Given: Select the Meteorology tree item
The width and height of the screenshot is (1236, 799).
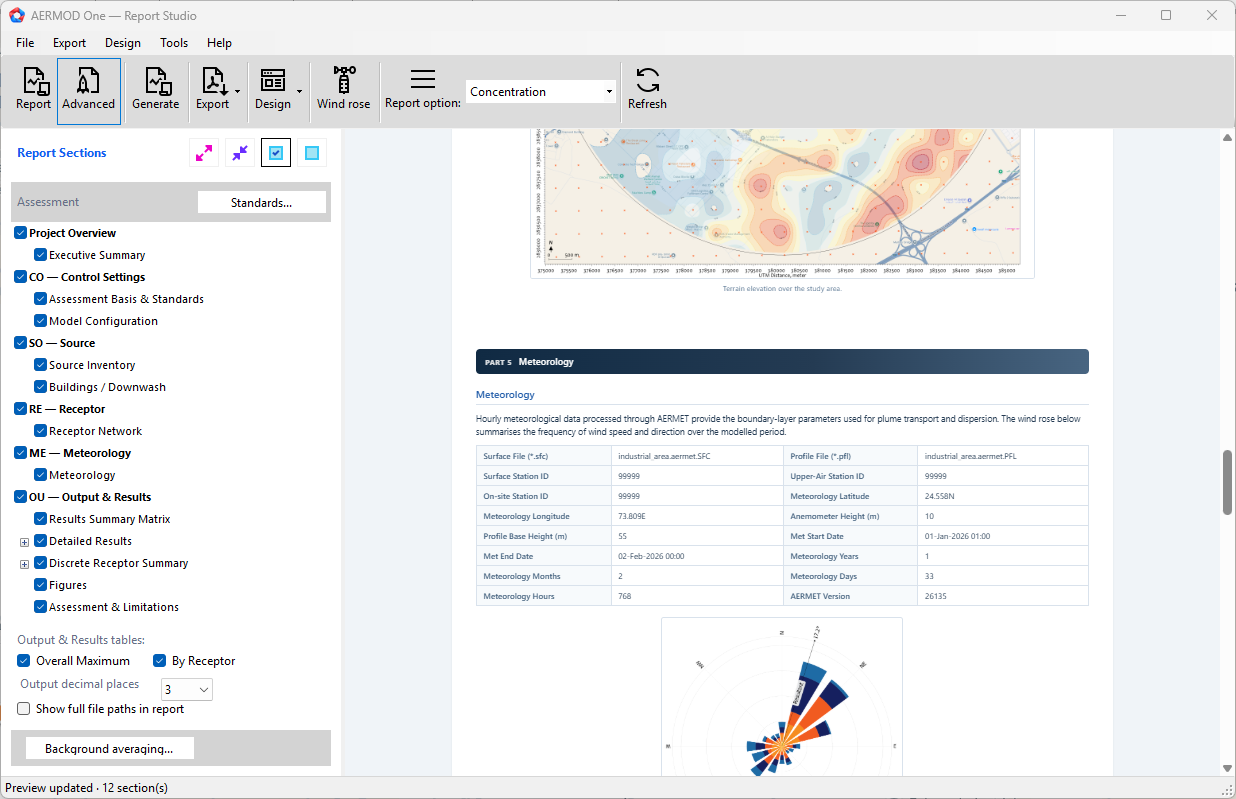Looking at the screenshot, I should [82, 475].
